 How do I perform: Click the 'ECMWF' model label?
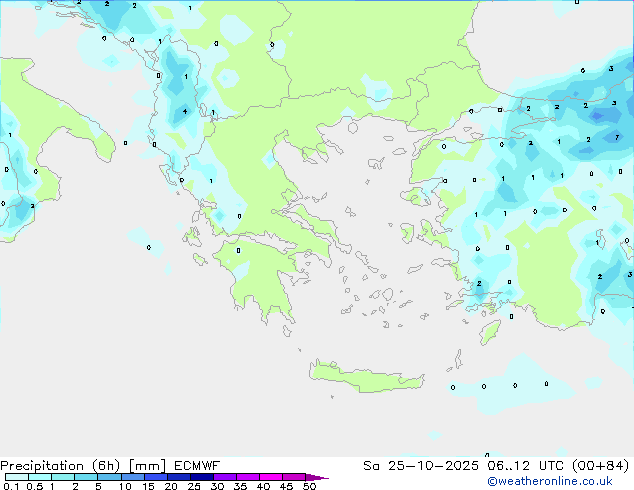click(x=197, y=466)
